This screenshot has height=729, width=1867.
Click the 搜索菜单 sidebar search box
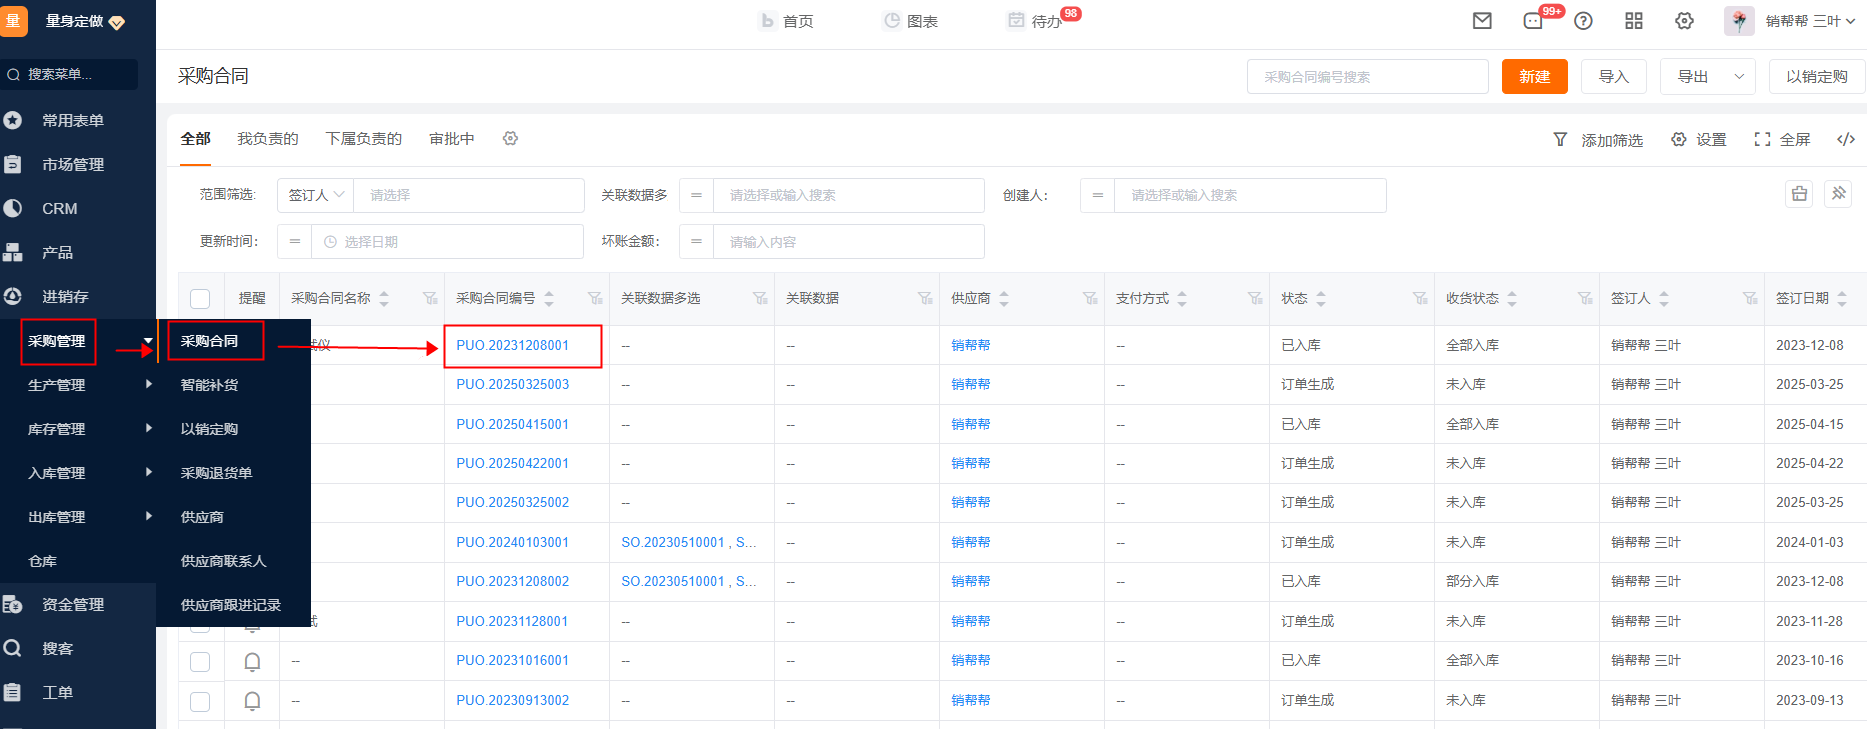tap(69, 74)
